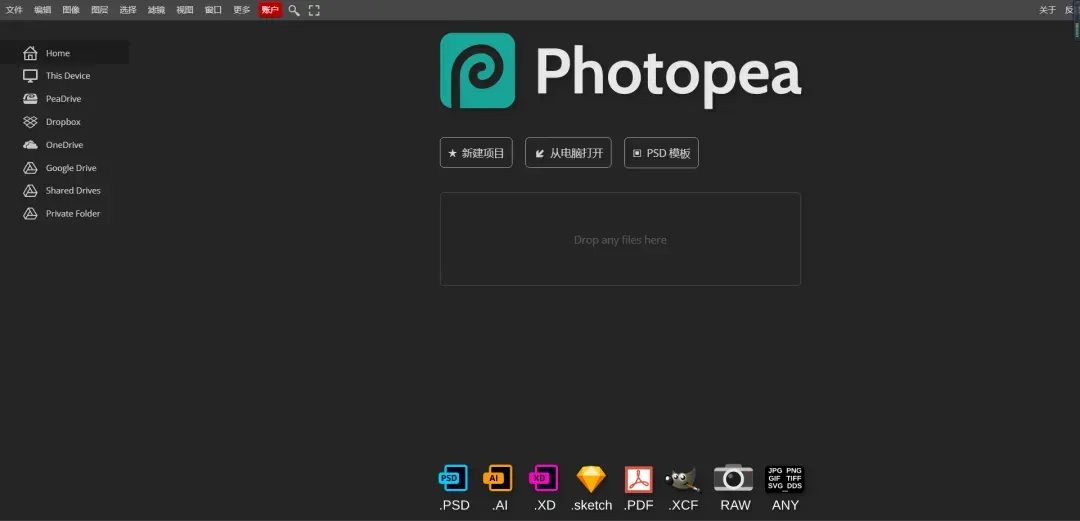The height and width of the screenshot is (521, 1080).
Task: Select the Home sidebar label
Action: click(x=58, y=53)
